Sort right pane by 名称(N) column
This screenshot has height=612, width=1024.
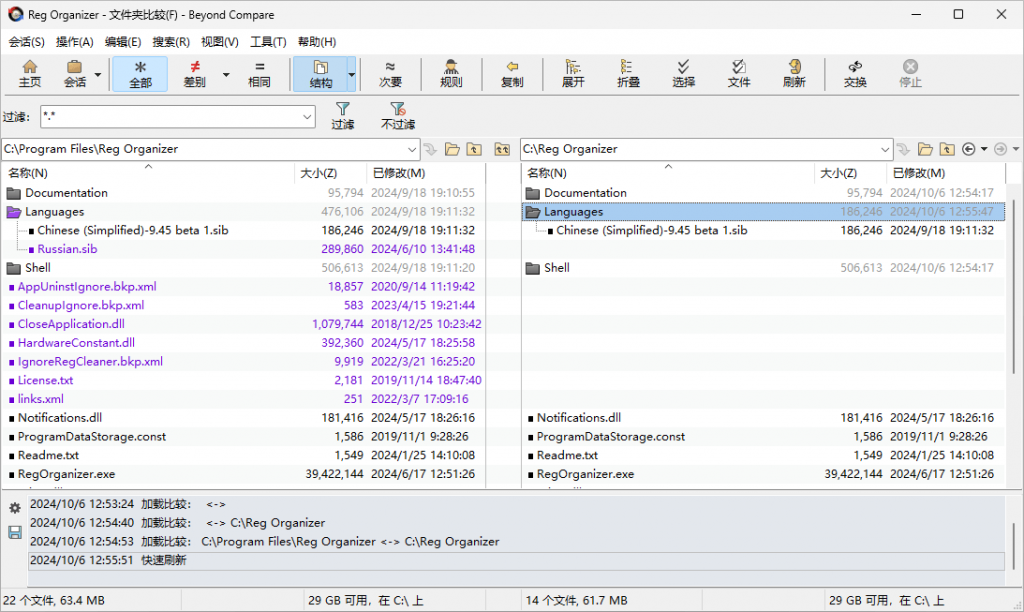[668, 173]
